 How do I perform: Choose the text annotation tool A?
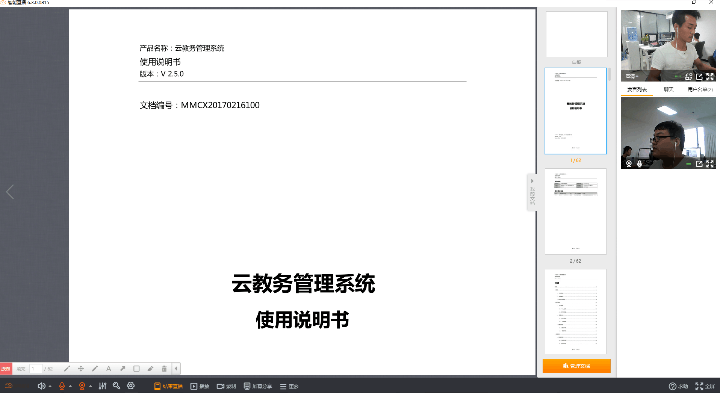(109, 369)
